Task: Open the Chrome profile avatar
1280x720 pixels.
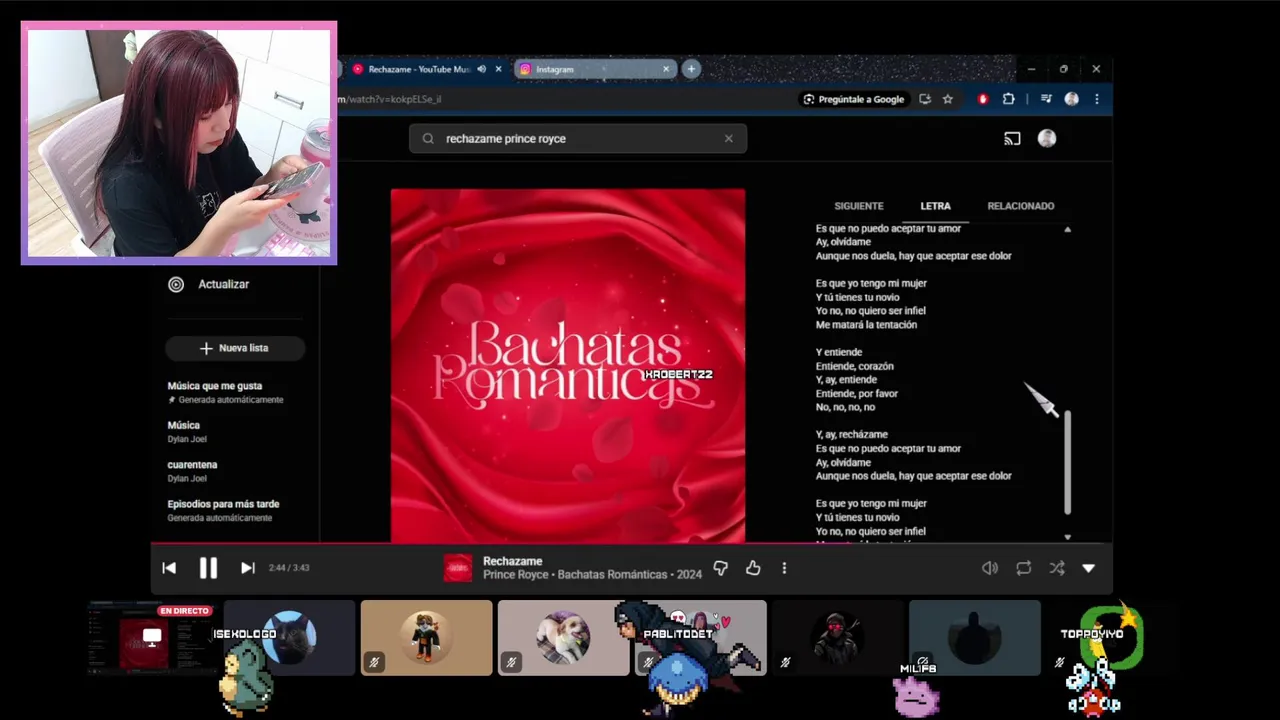Action: coord(1072,99)
